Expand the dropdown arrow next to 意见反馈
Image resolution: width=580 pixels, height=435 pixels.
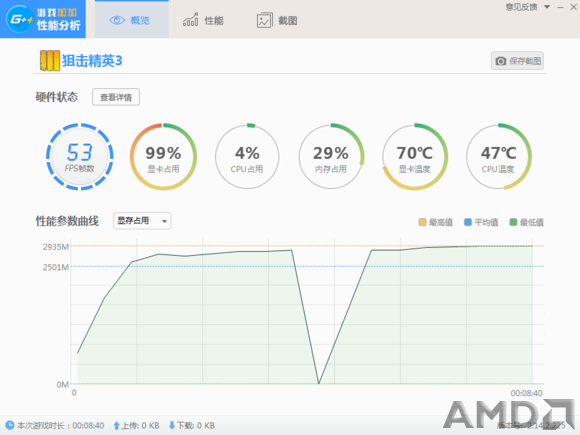tap(547, 7)
